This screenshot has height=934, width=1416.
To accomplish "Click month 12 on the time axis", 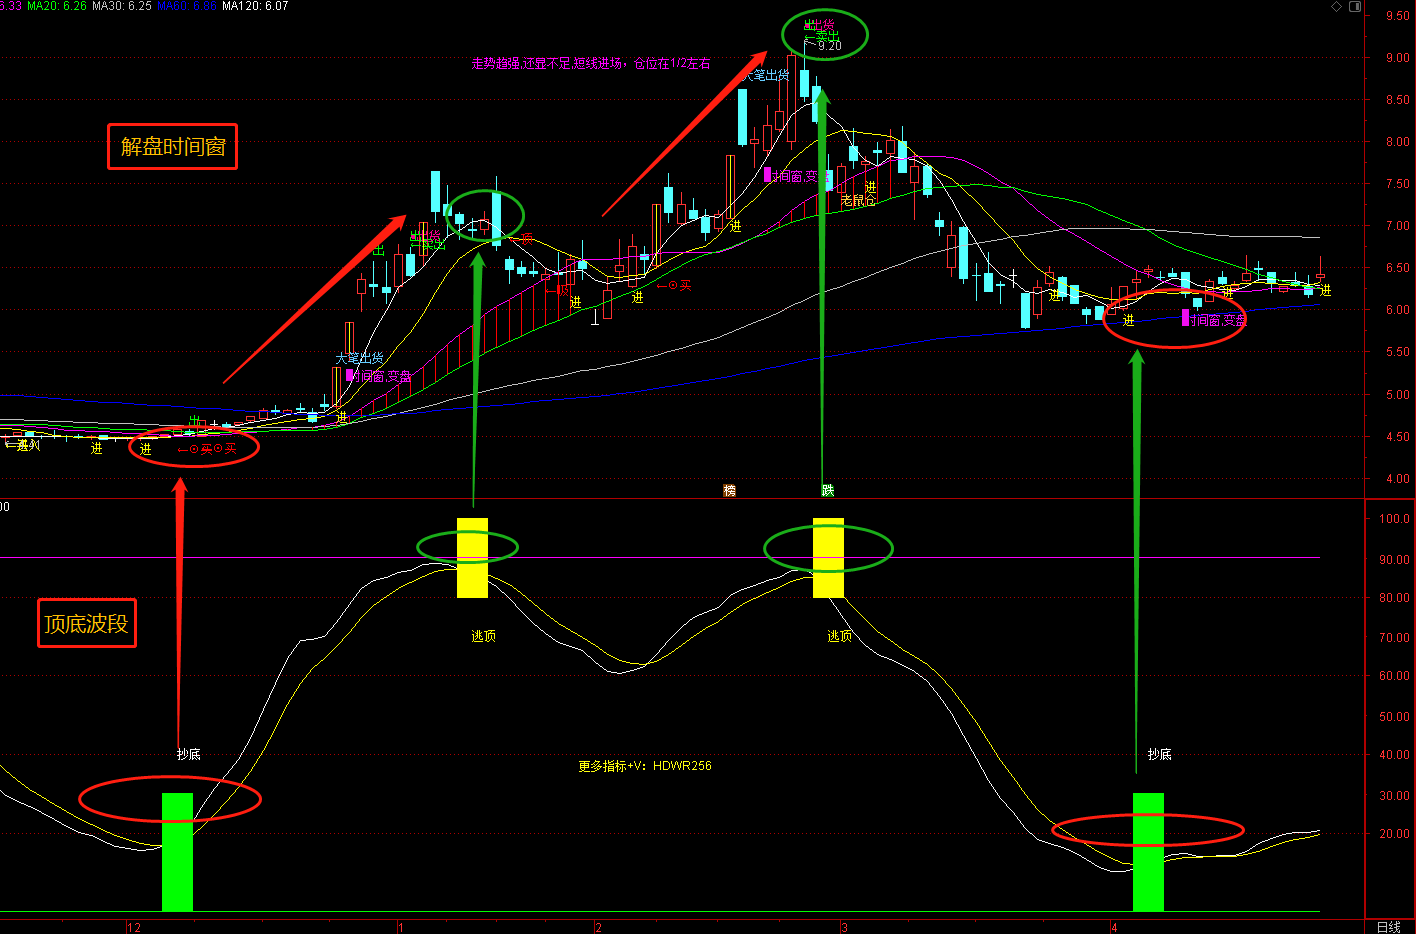I will (x=134, y=927).
